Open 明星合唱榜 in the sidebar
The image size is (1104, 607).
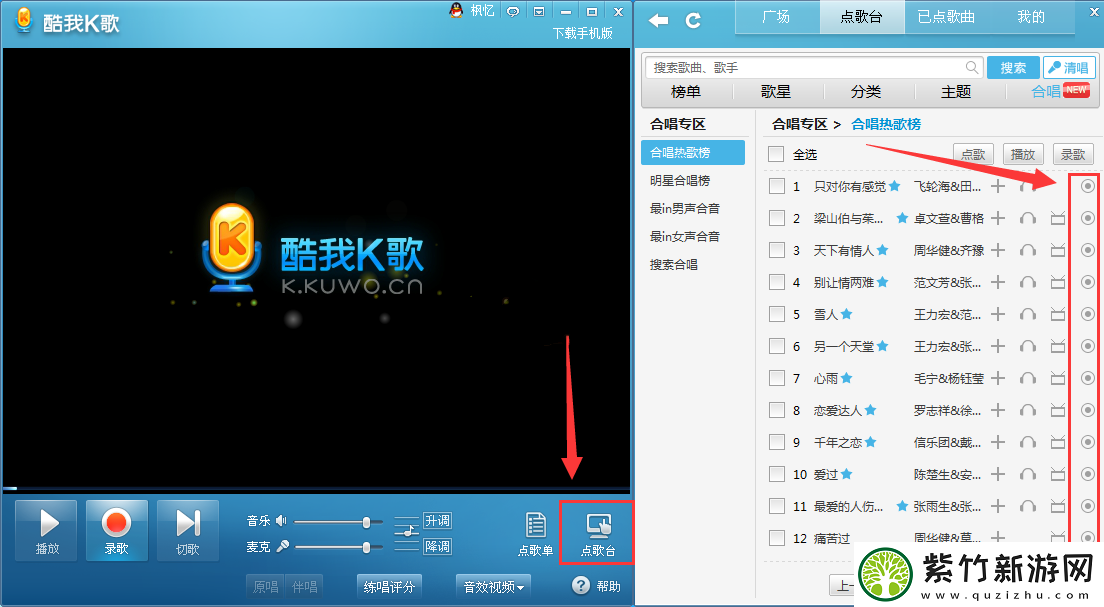coord(680,180)
